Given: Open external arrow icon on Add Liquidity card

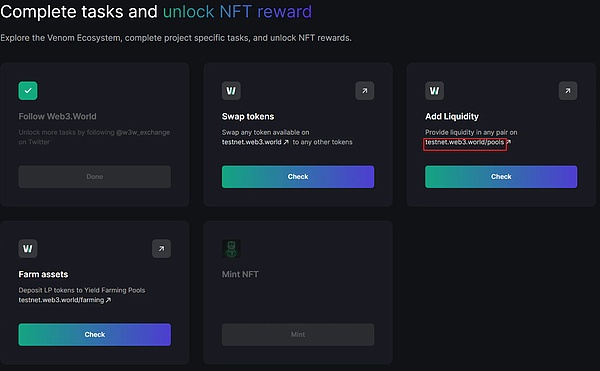Looking at the screenshot, I should pyautogui.click(x=568, y=91).
